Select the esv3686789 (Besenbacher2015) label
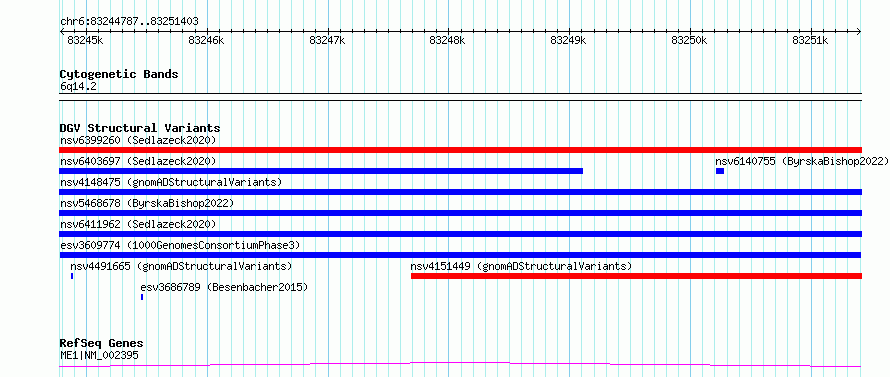 pyautogui.click(x=224, y=287)
